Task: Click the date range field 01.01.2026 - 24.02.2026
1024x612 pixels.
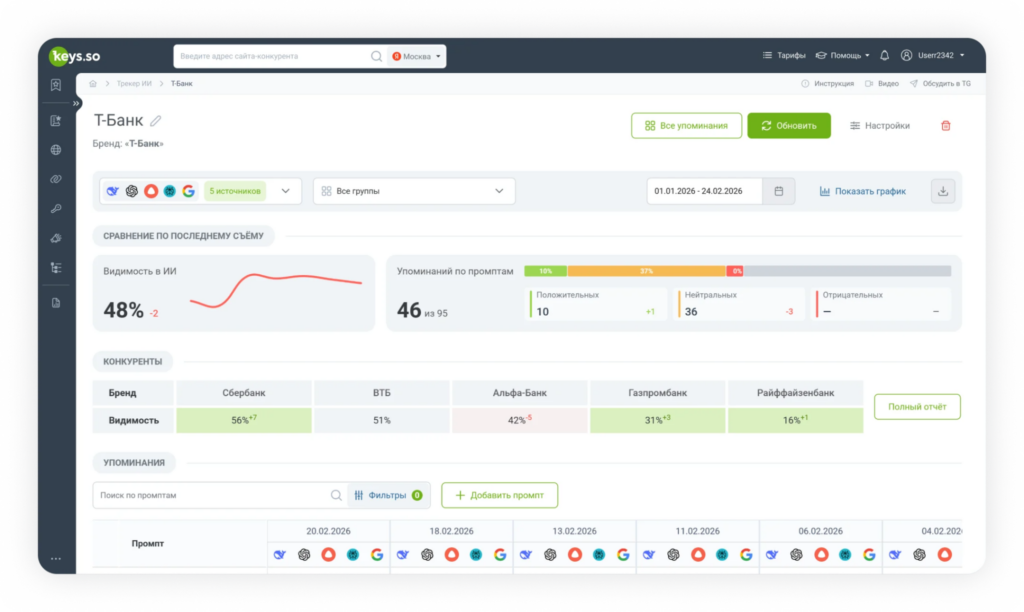Action: tap(705, 191)
